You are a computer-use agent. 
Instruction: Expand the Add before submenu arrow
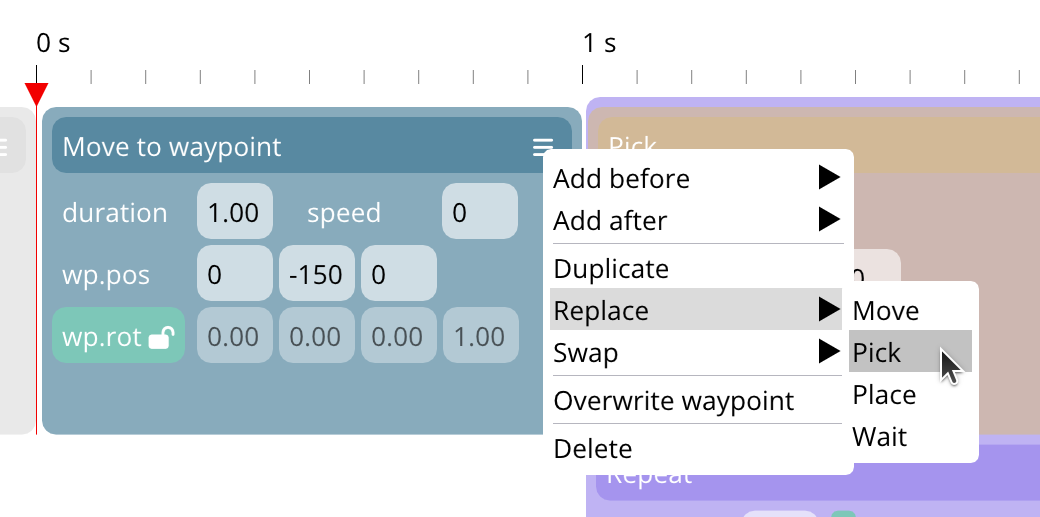(828, 179)
